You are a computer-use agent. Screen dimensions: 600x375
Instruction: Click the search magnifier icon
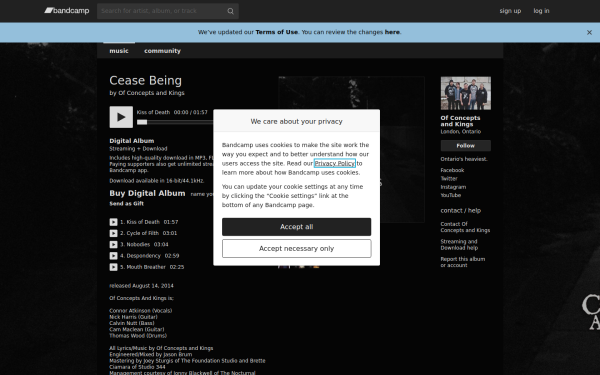[x=230, y=11]
